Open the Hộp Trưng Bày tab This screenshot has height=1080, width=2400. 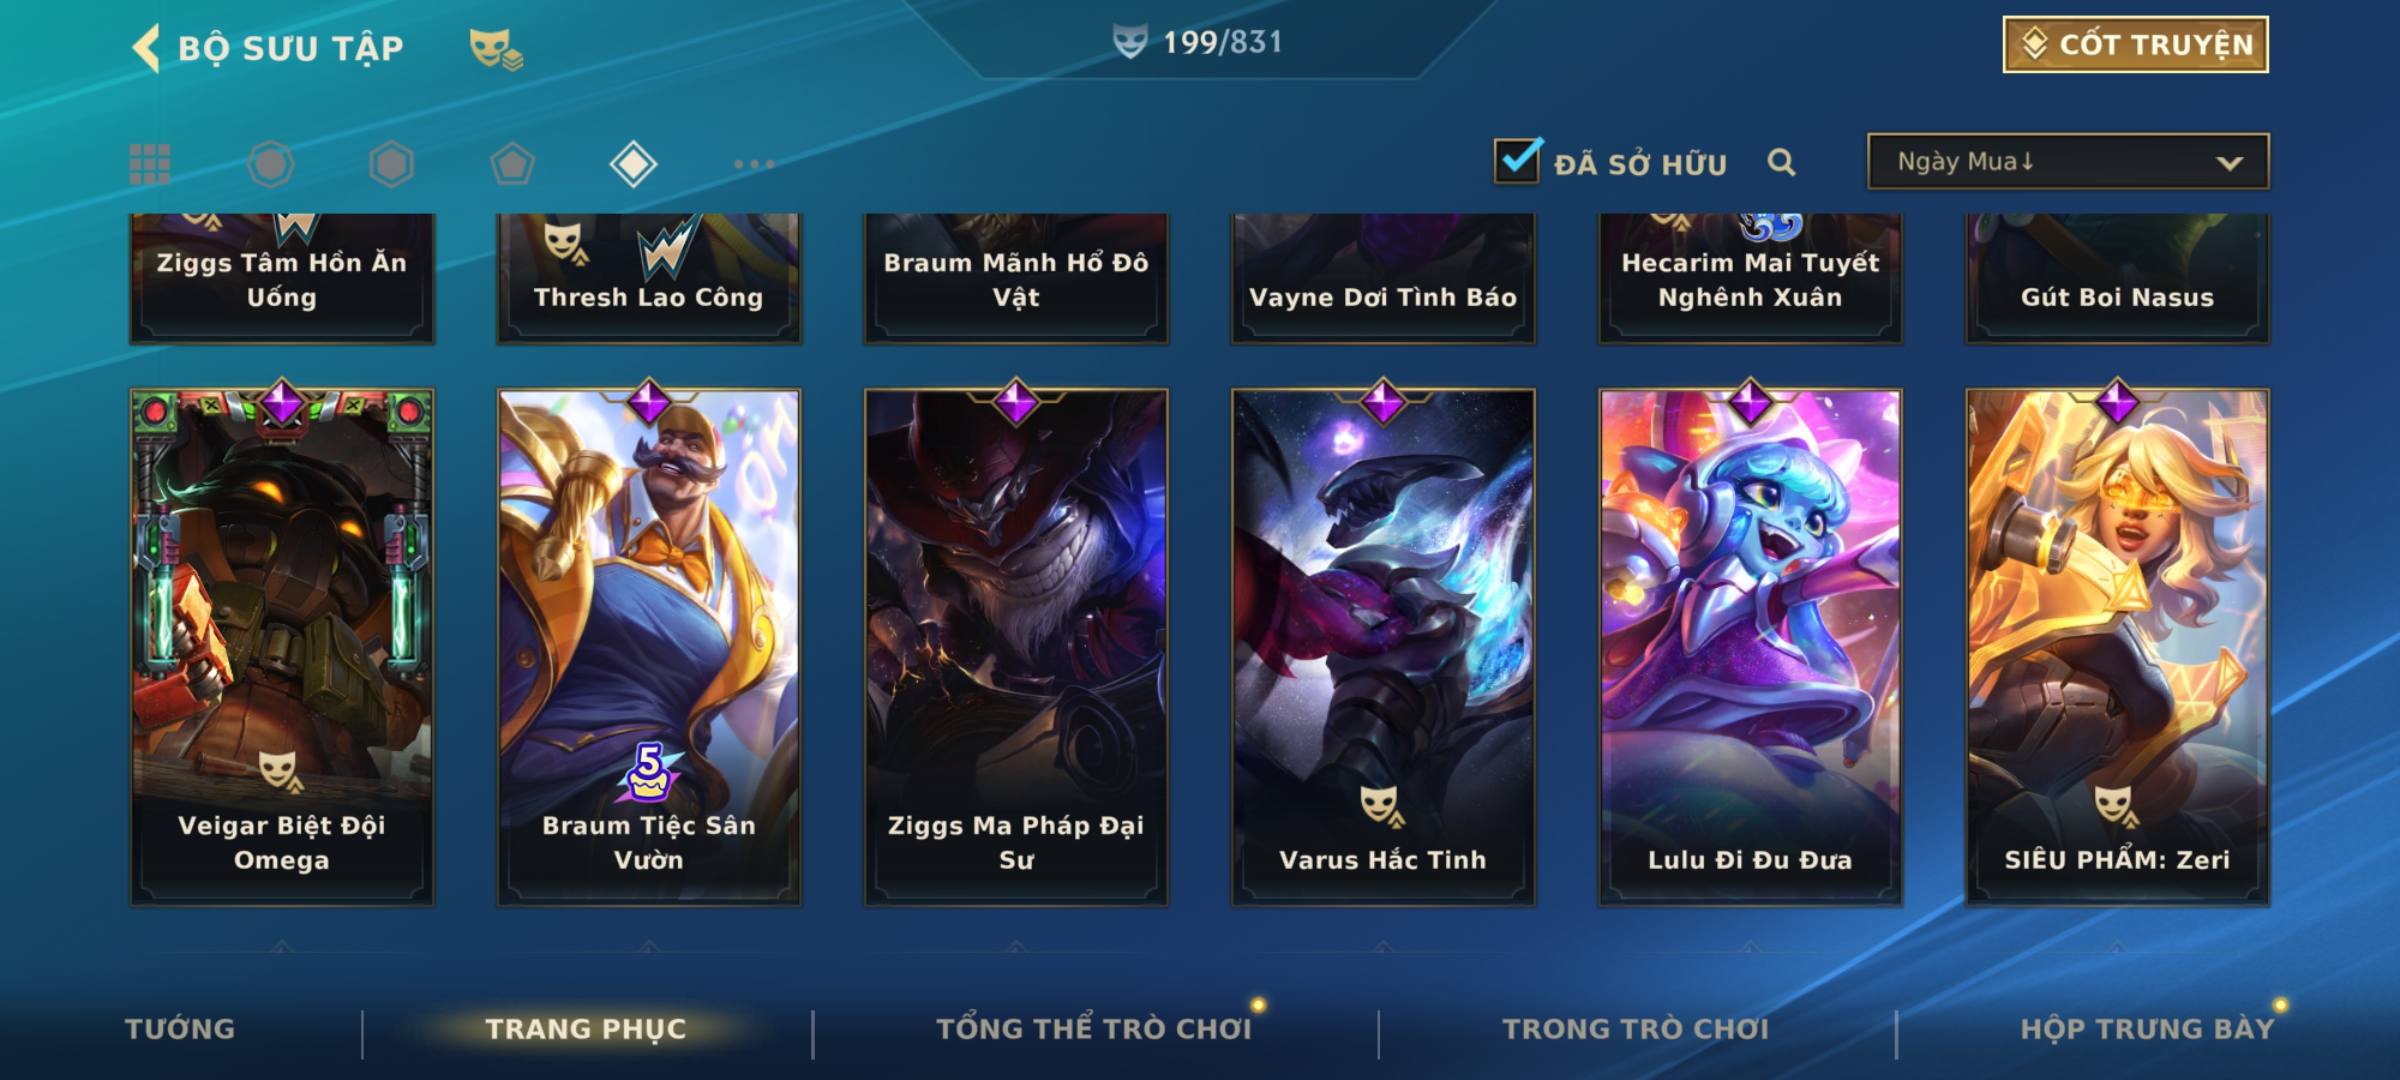[2147, 1029]
